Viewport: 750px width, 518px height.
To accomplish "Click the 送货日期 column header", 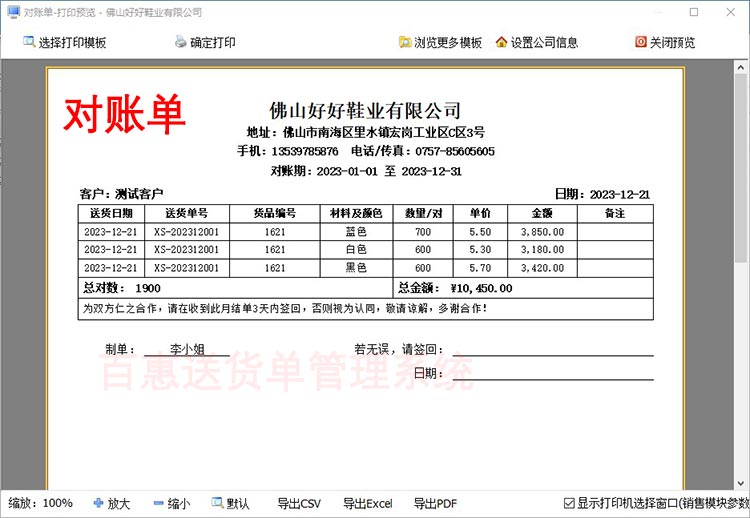I will coord(111,213).
